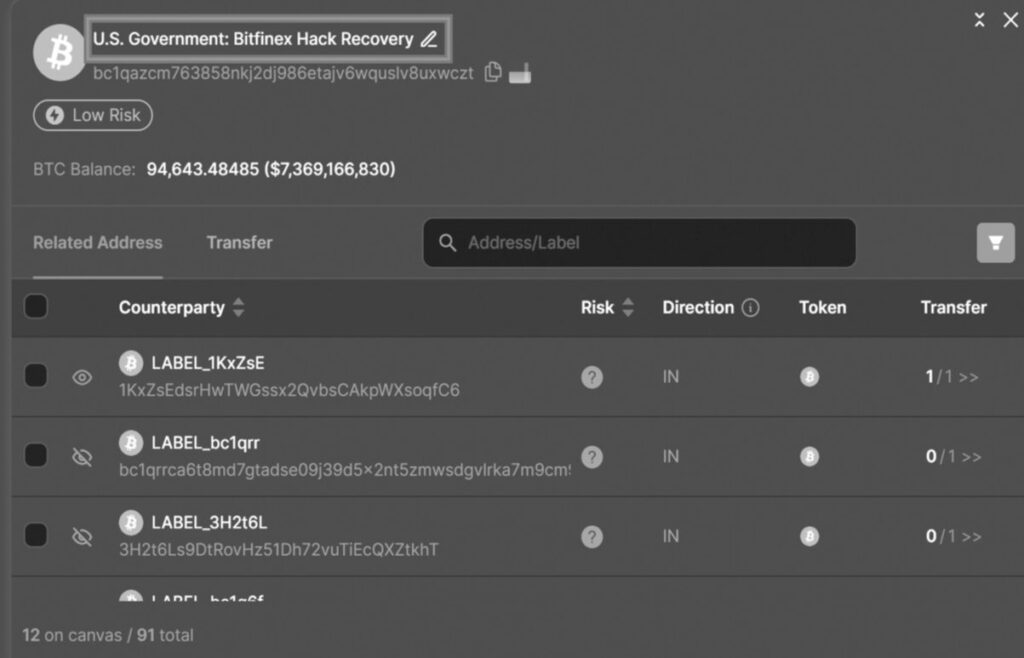1024x658 pixels.
Task: Select the LABEL_bc1qrr row checkbox
Action: (36, 455)
